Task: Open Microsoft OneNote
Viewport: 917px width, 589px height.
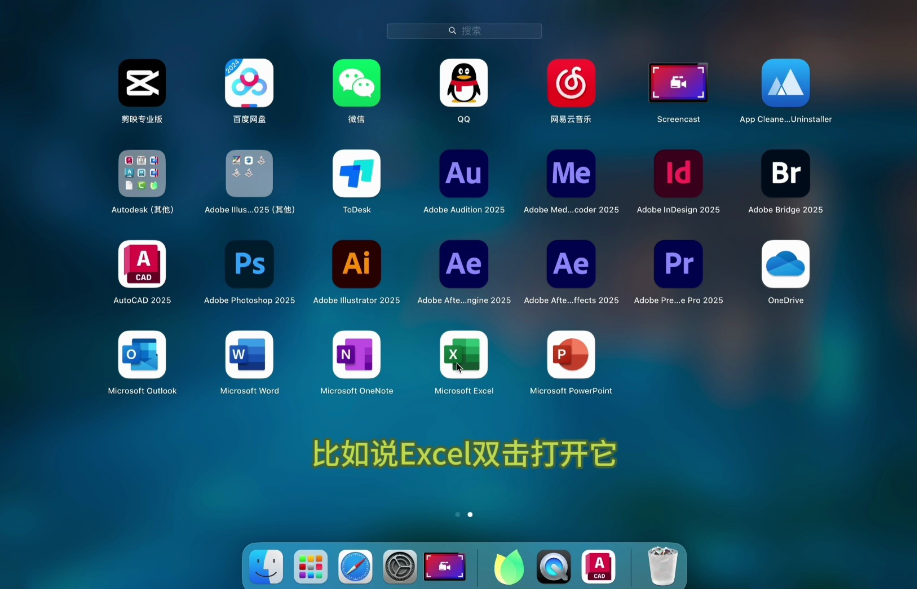Action: [x=357, y=355]
